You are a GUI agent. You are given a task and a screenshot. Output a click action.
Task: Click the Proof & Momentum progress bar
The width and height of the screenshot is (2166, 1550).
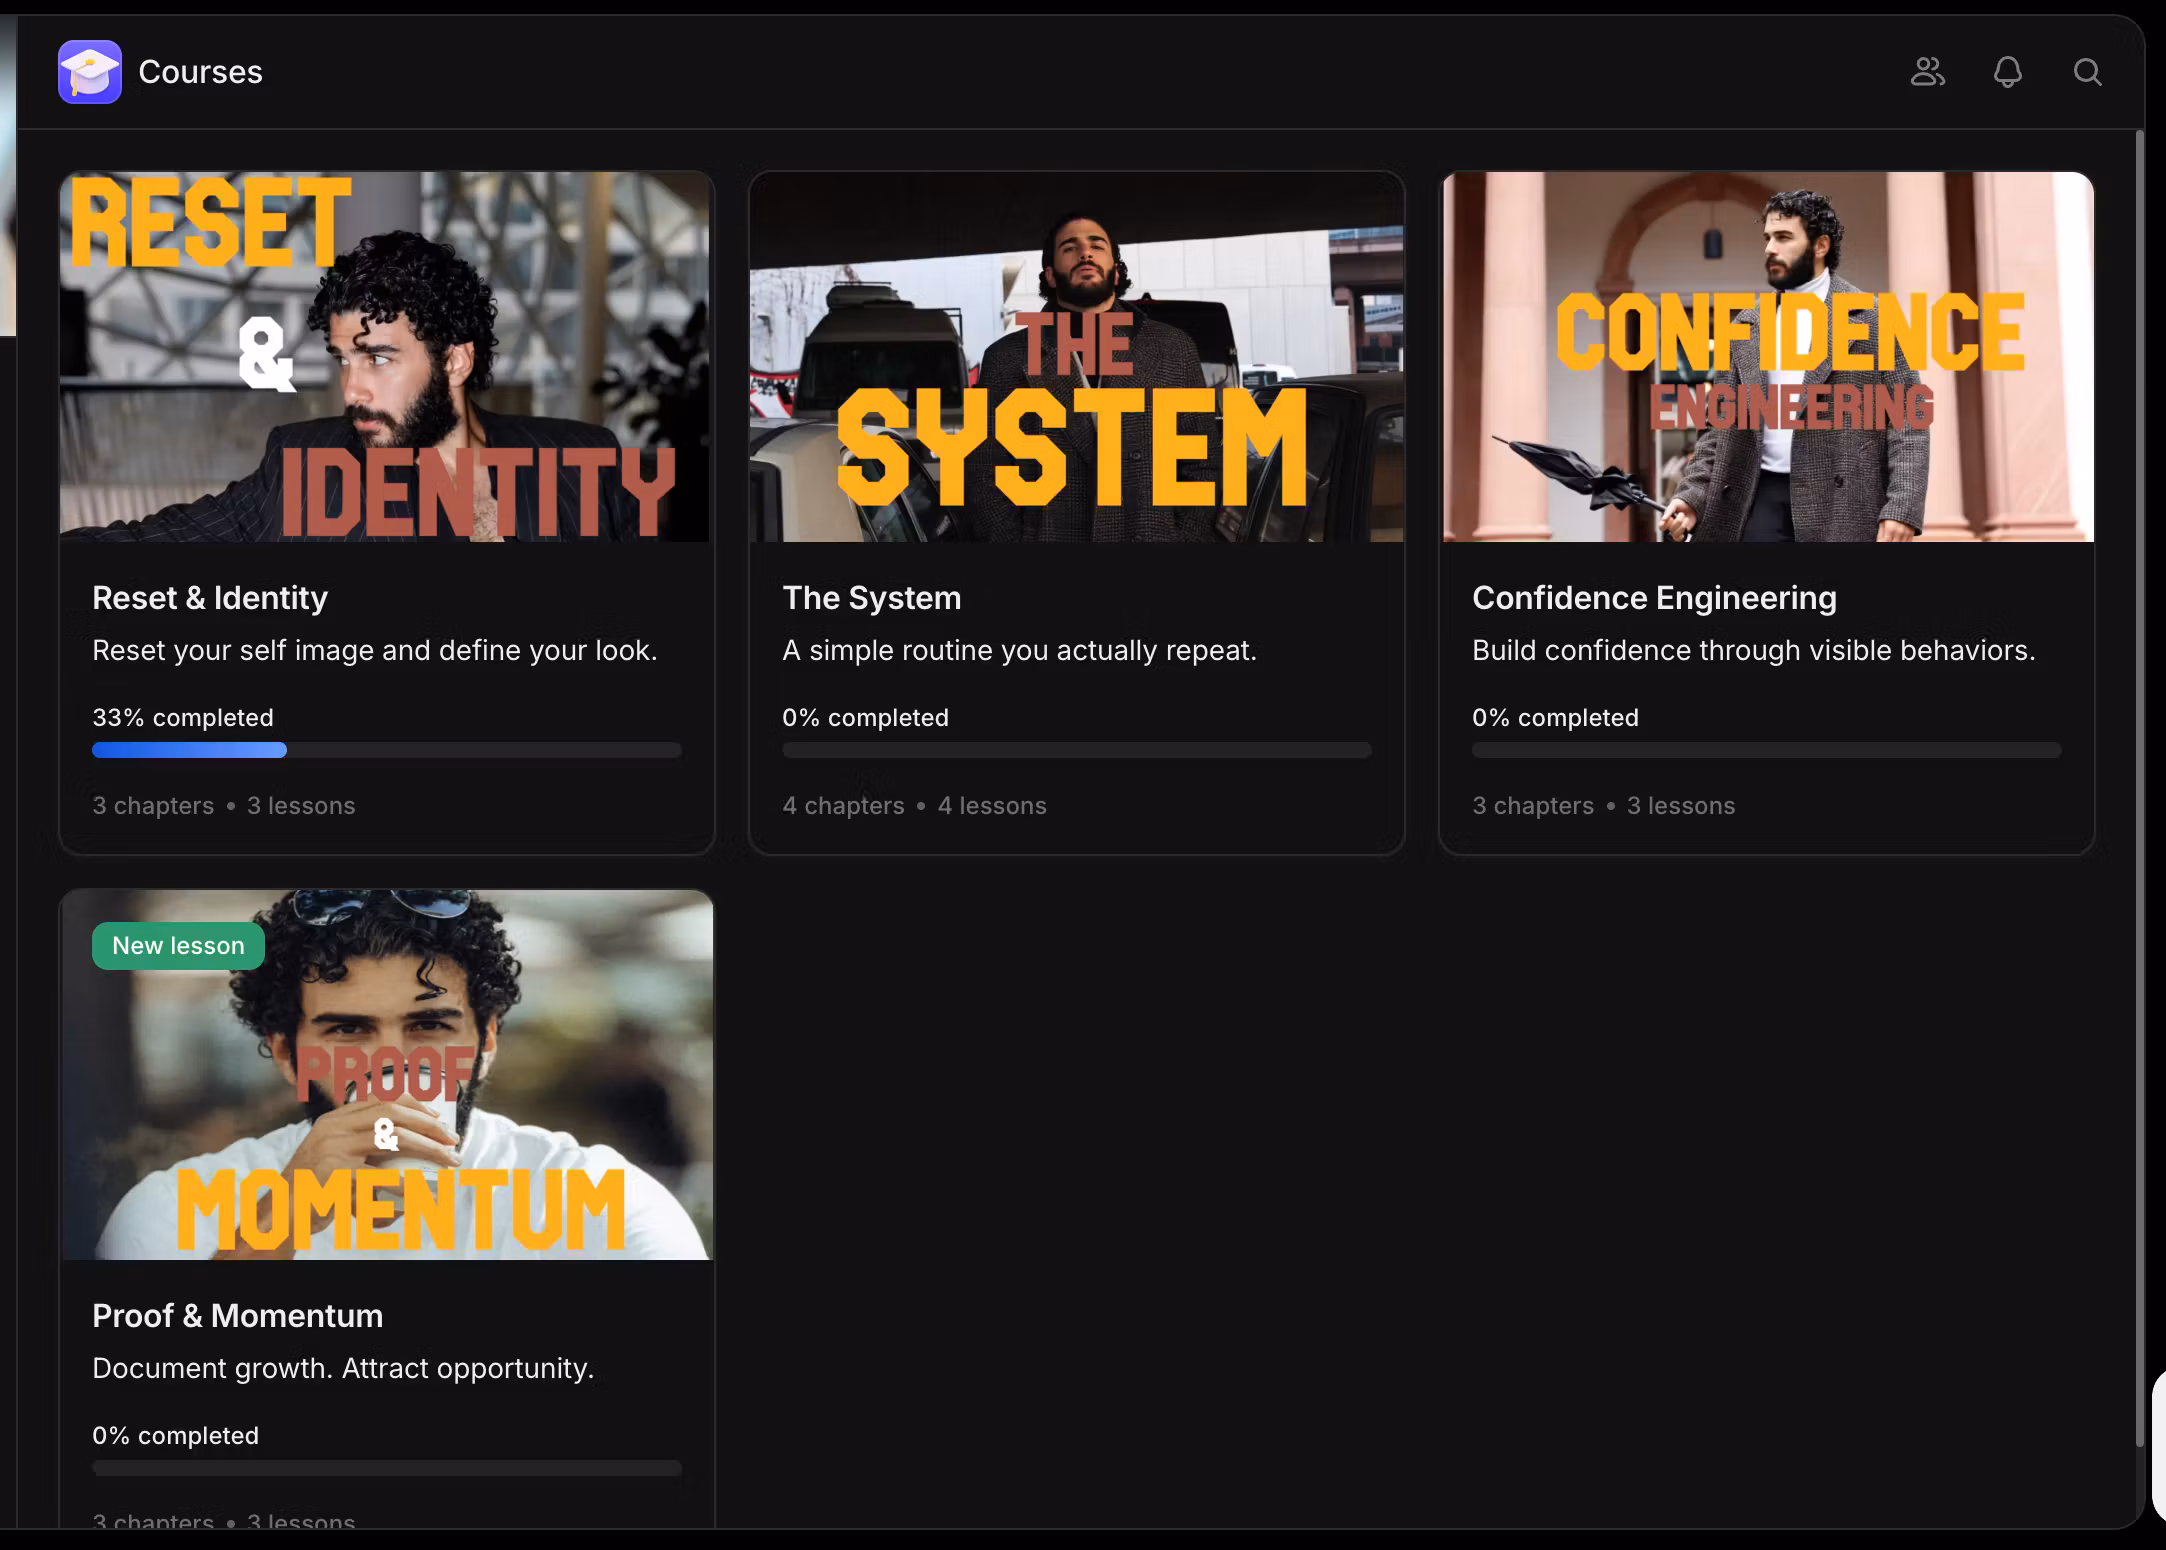pyautogui.click(x=386, y=1468)
